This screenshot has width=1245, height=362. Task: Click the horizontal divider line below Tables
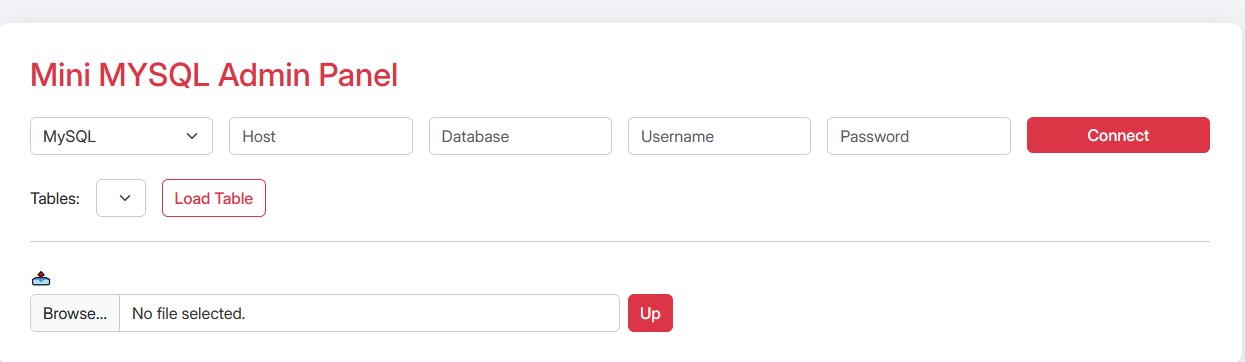coord(620,241)
